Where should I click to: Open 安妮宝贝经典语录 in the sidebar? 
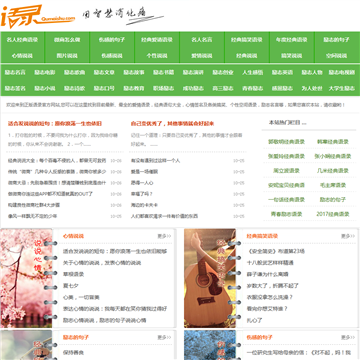pyautogui.click(x=286, y=185)
